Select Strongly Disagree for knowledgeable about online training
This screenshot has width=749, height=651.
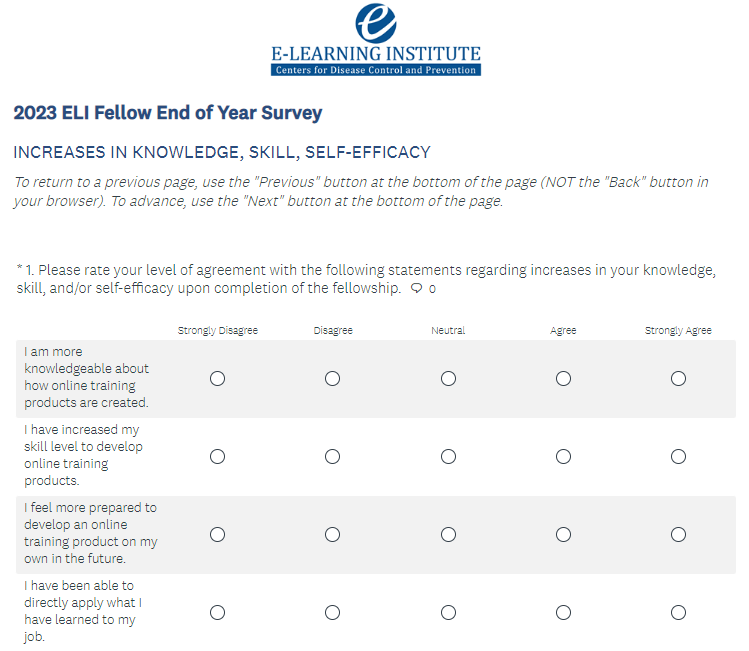[217, 378]
